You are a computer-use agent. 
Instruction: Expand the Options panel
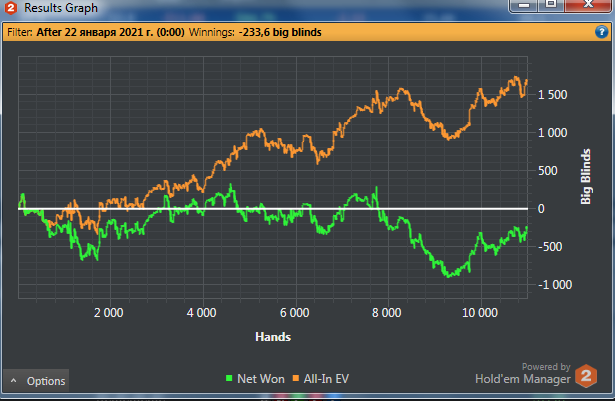[x=36, y=380]
